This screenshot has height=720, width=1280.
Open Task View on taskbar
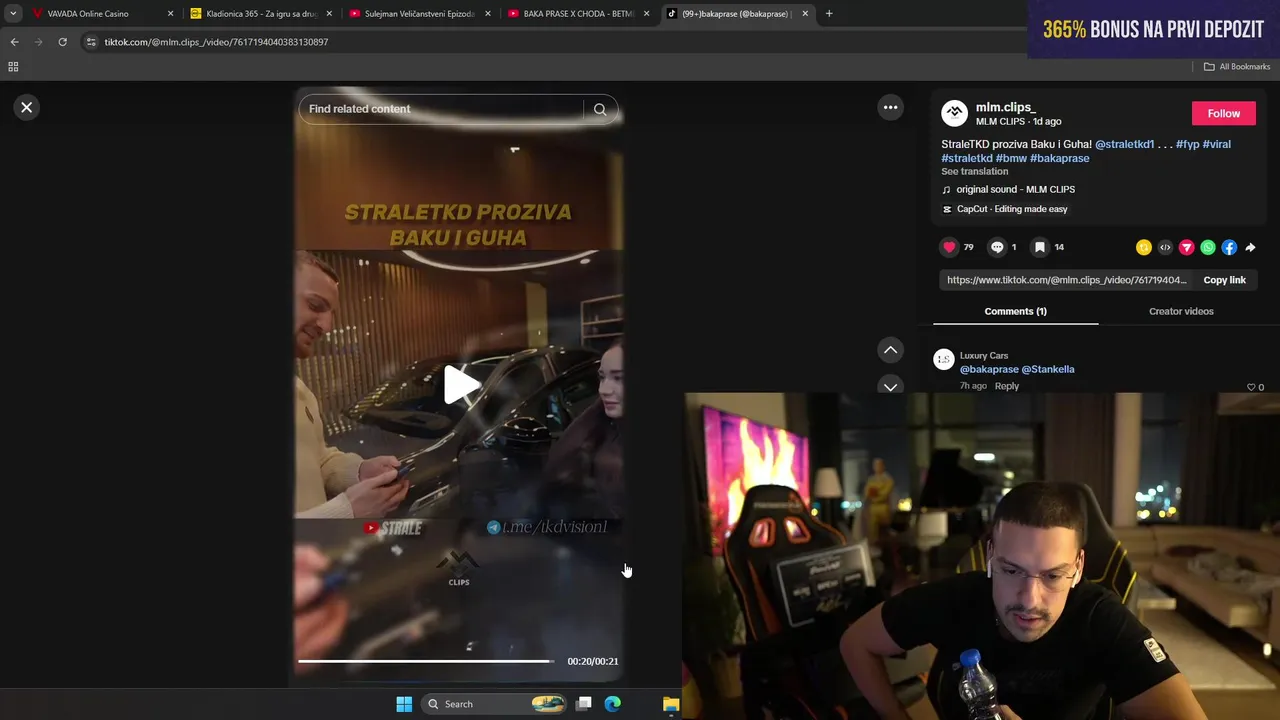[x=584, y=704]
